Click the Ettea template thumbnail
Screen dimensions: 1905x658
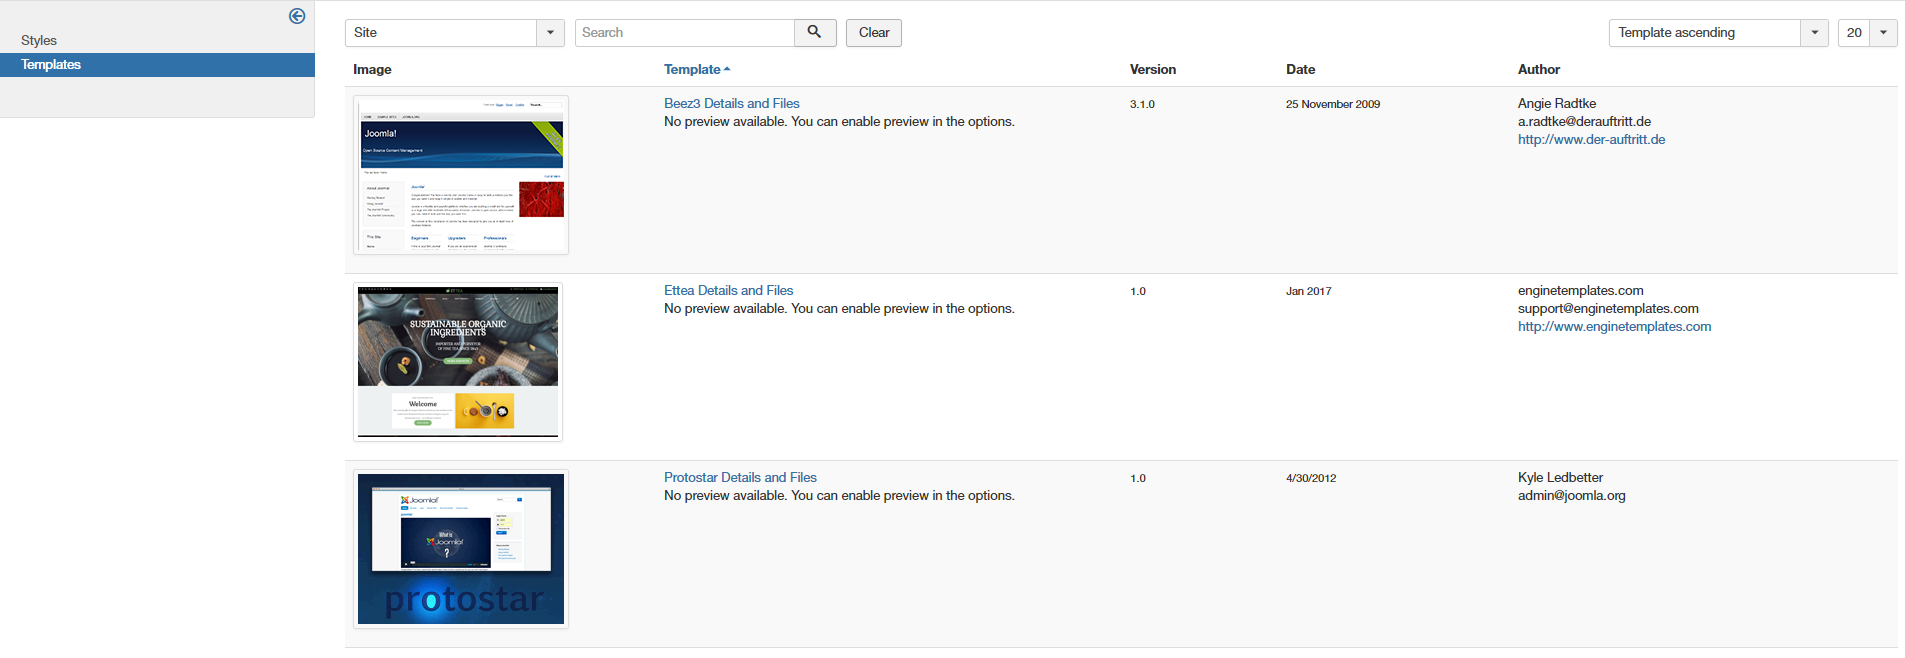pos(458,362)
